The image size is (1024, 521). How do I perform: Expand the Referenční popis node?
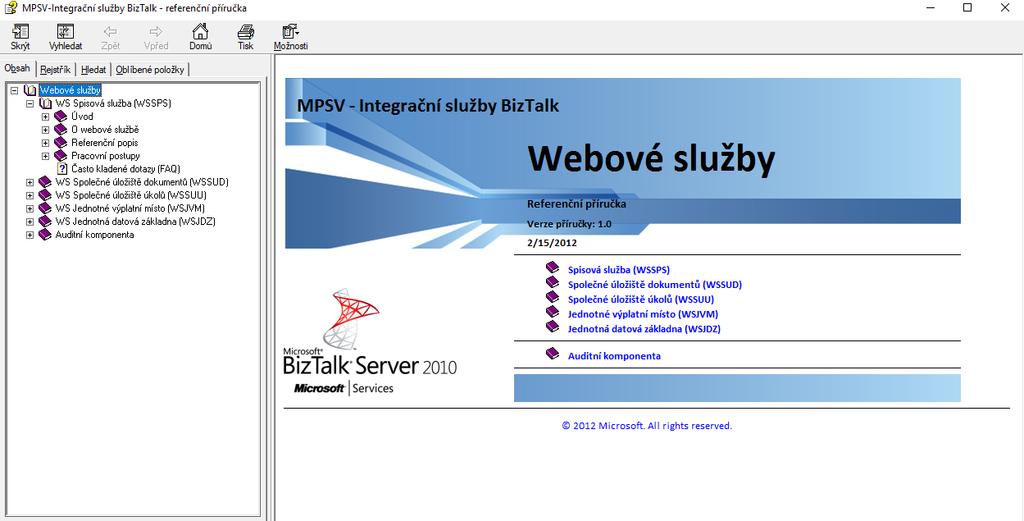pos(45,143)
